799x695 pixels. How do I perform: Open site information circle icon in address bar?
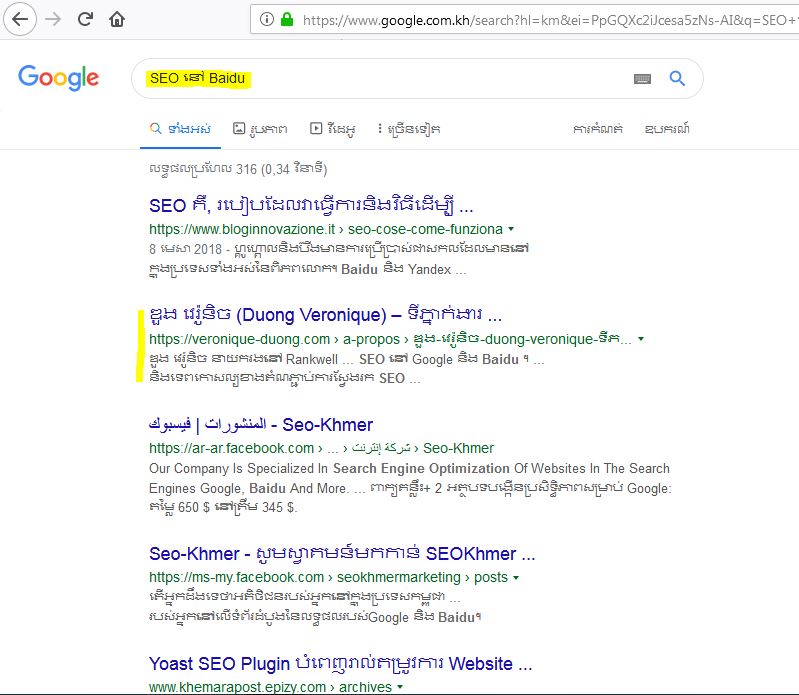pos(267,19)
